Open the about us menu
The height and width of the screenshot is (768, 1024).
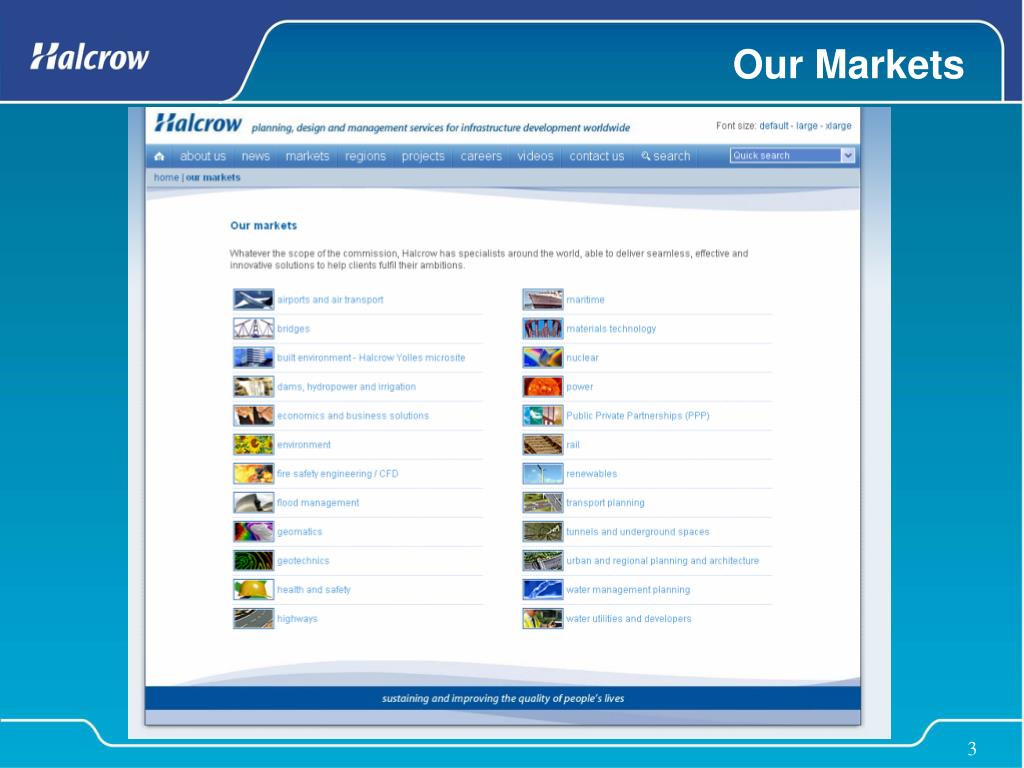click(x=202, y=156)
